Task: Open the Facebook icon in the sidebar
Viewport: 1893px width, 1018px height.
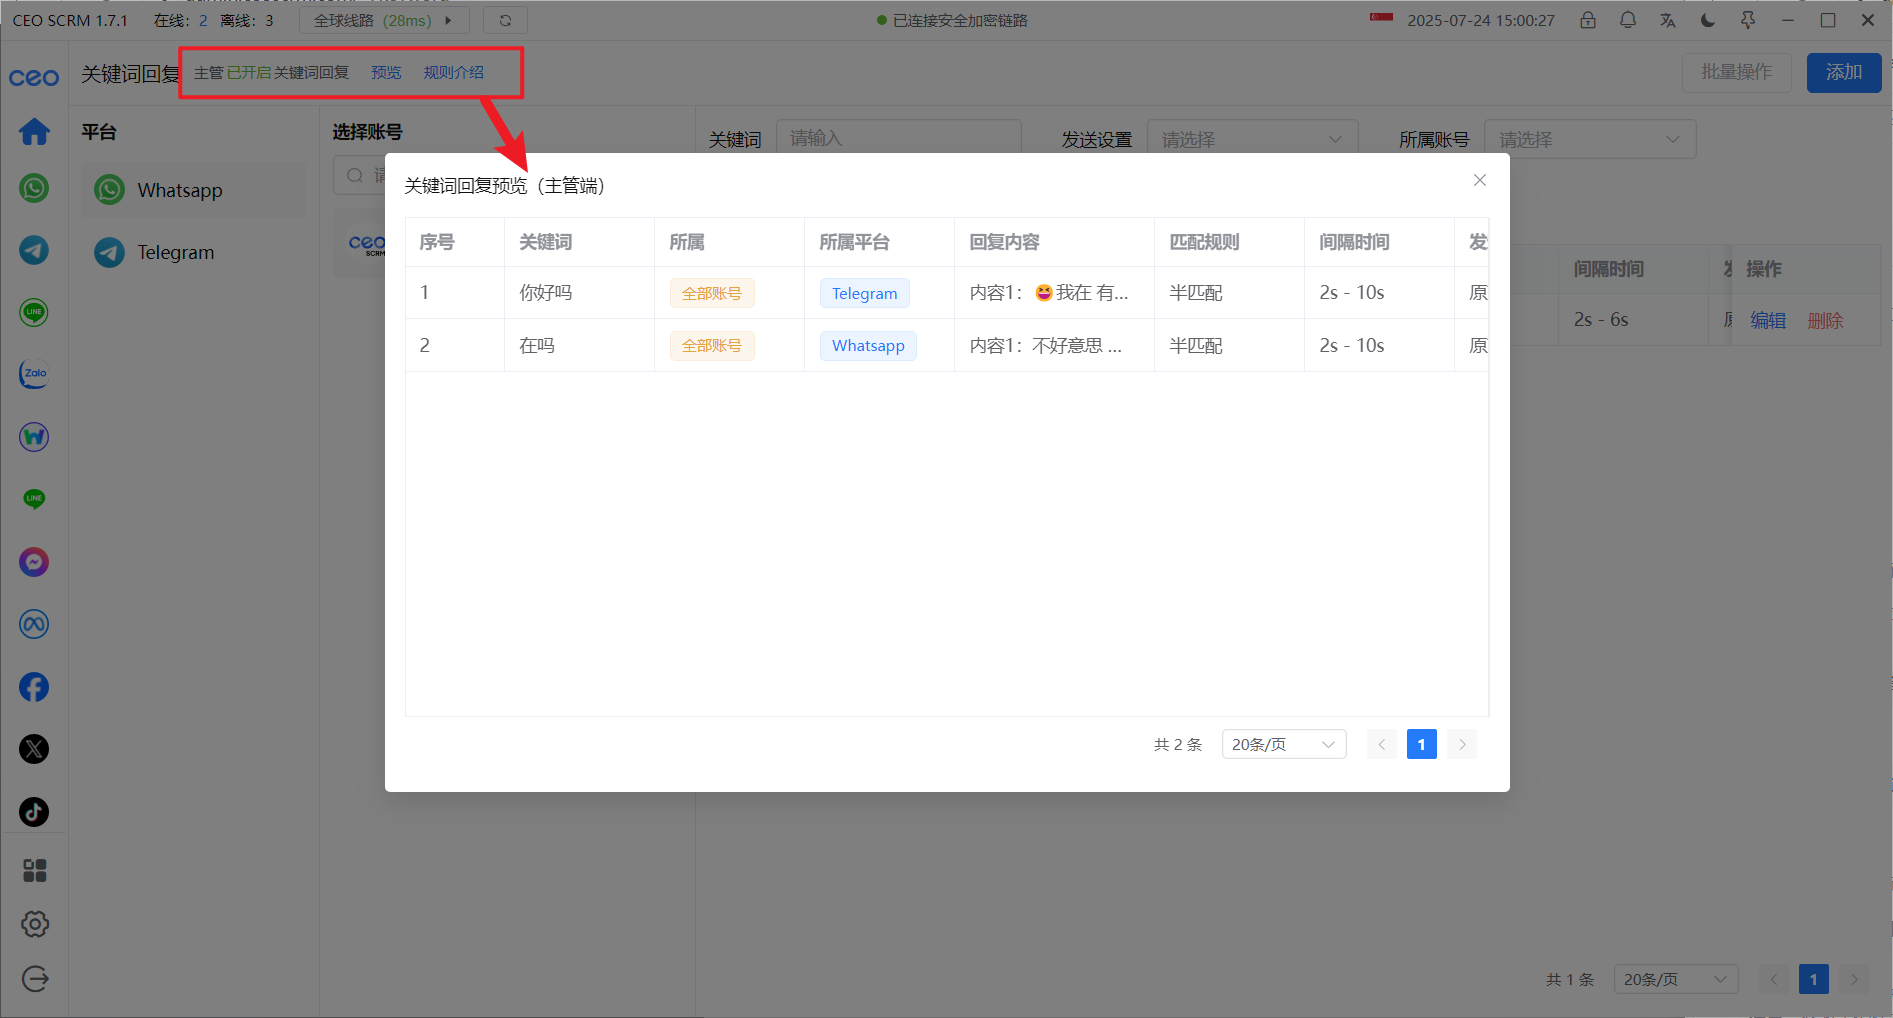Action: point(34,687)
